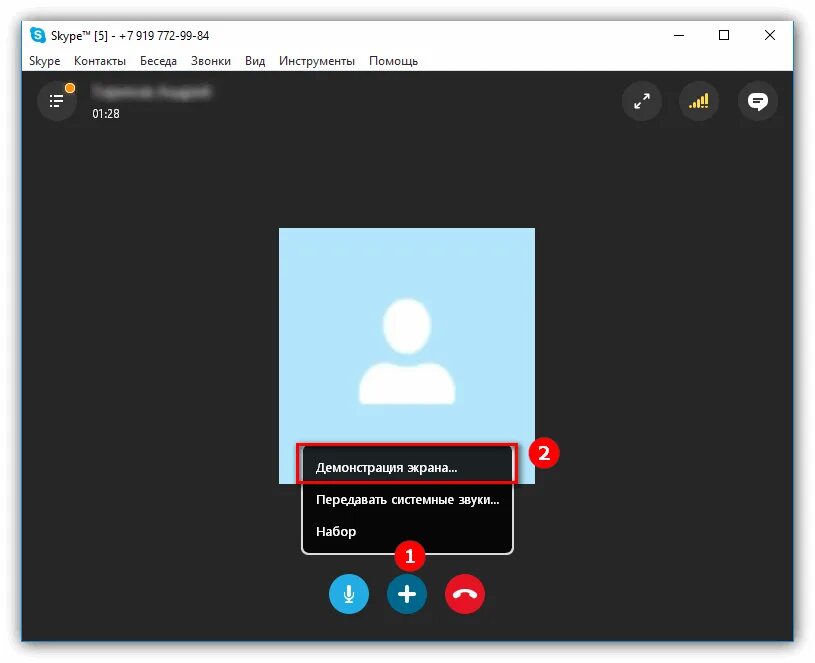
Task: Select "Демонстрация экрана..." menu entry
Action: coord(407,467)
